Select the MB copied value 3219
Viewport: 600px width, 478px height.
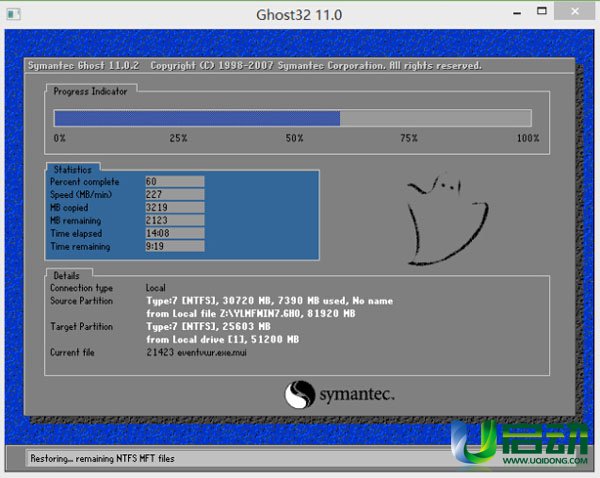174,207
